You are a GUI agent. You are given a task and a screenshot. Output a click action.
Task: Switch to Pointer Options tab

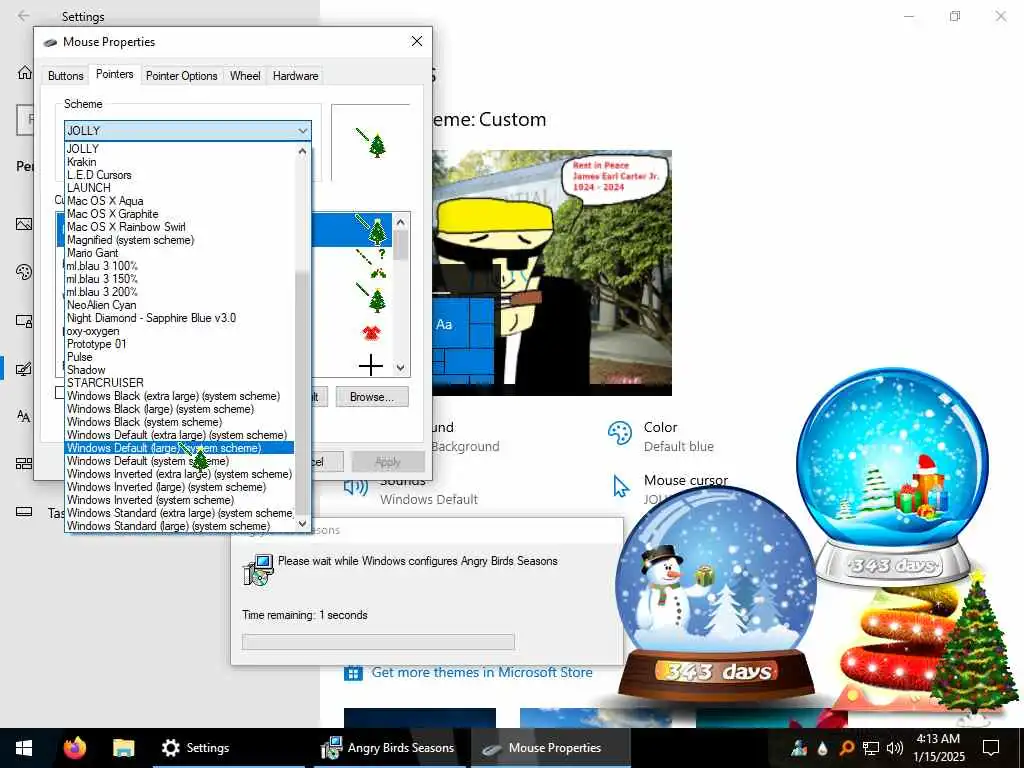click(182, 76)
